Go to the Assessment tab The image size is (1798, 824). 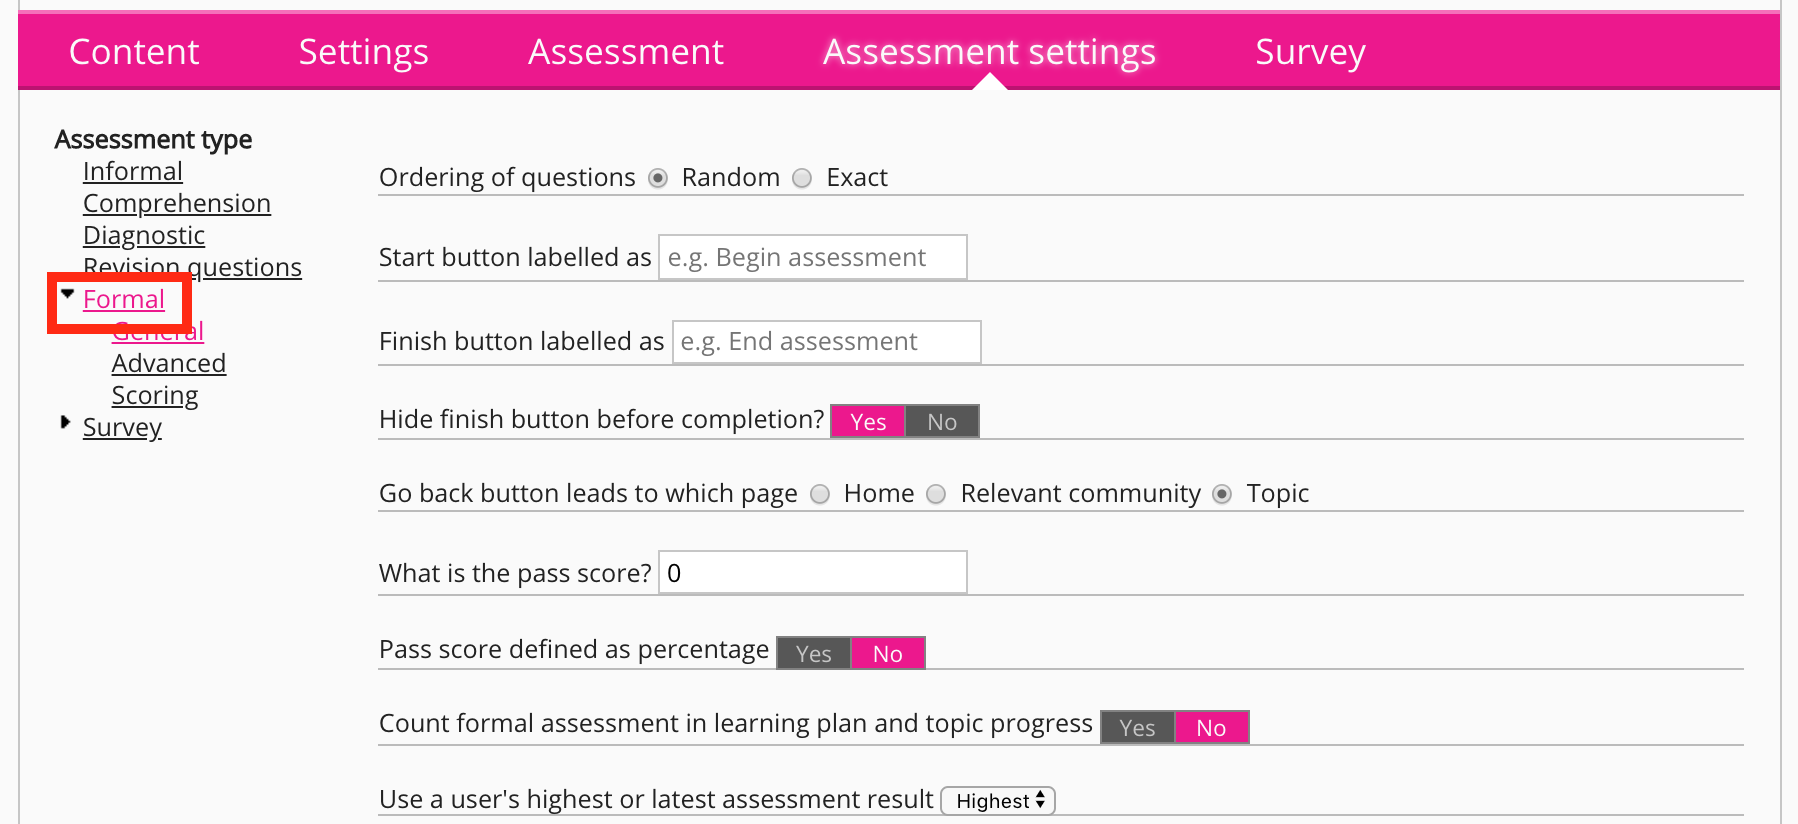pyautogui.click(x=625, y=52)
